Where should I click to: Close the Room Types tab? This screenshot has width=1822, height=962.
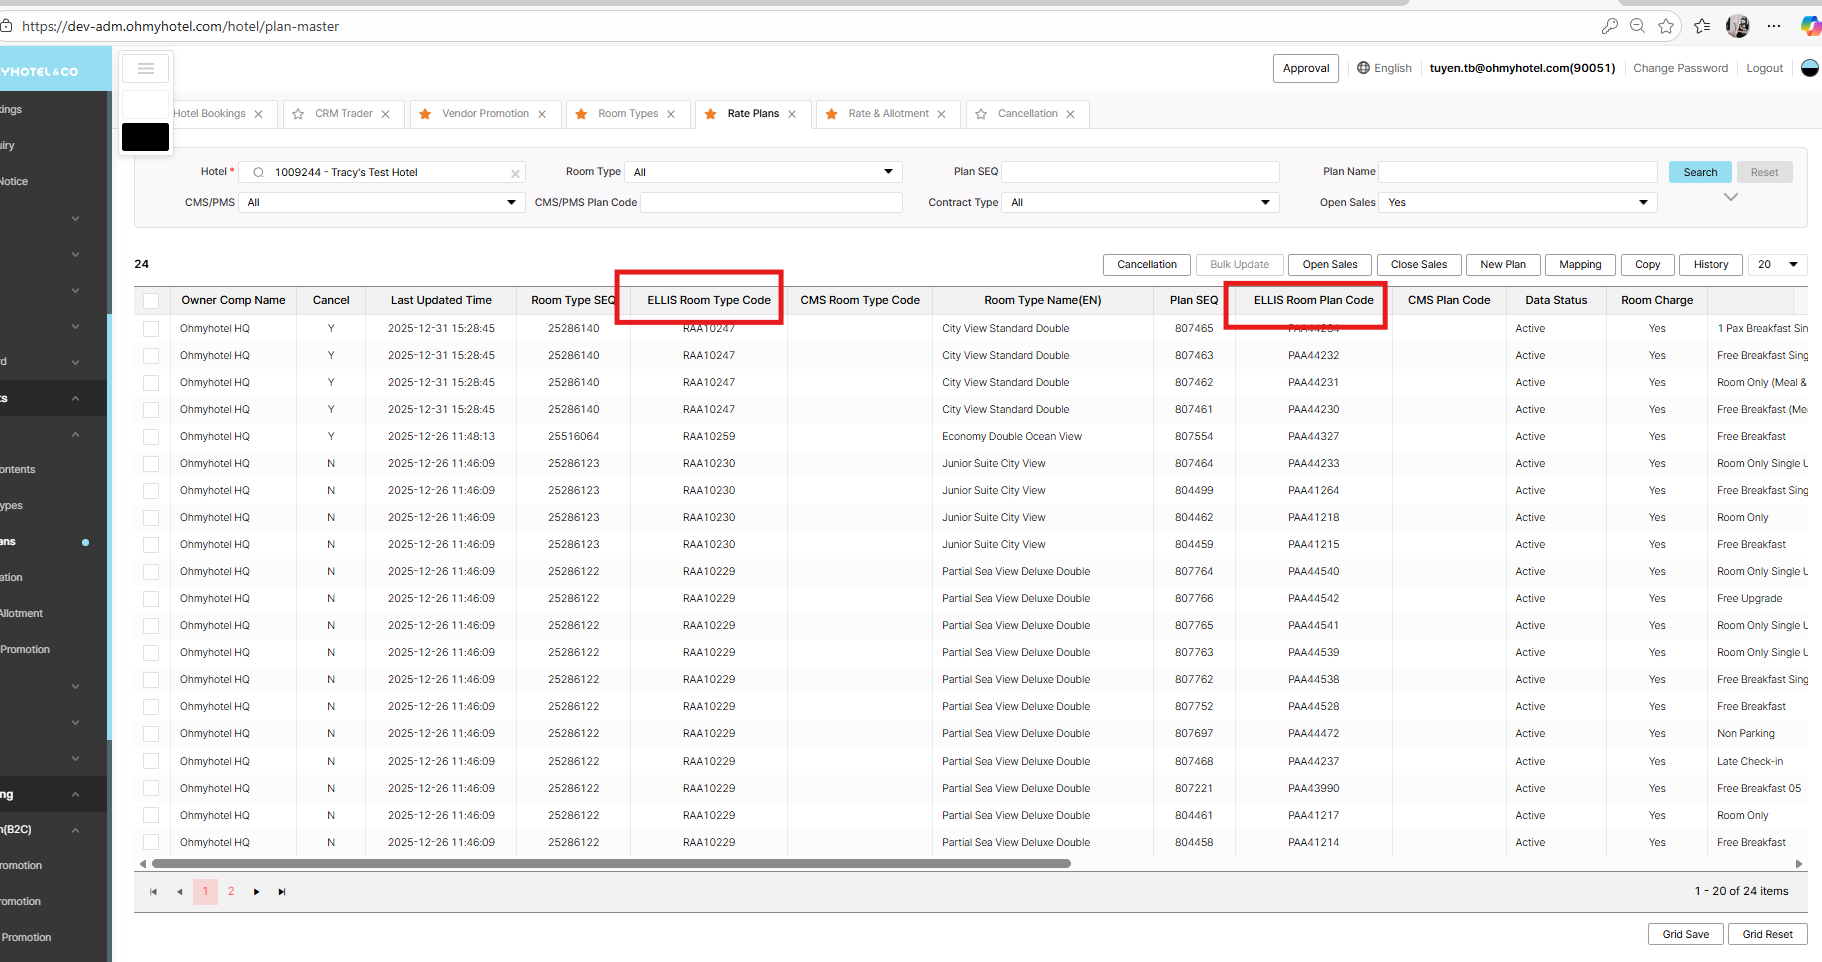coord(671,114)
